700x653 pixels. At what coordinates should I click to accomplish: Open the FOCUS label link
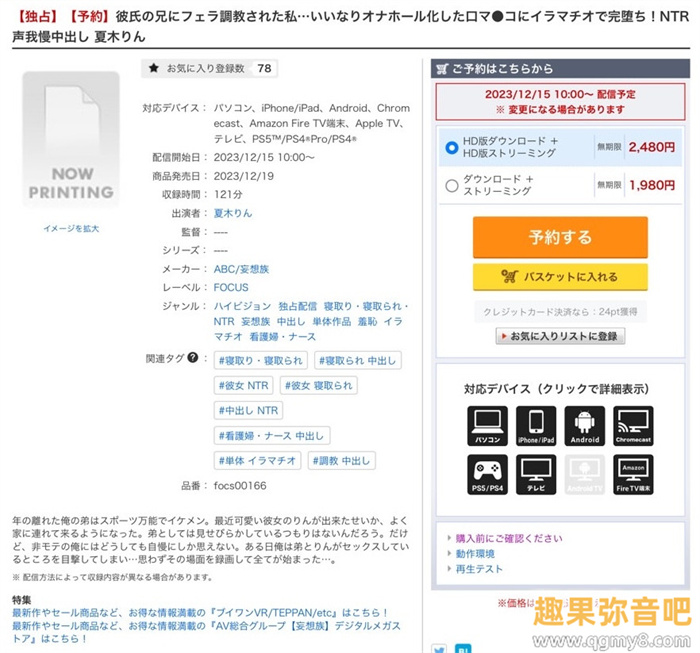pyautogui.click(x=231, y=288)
